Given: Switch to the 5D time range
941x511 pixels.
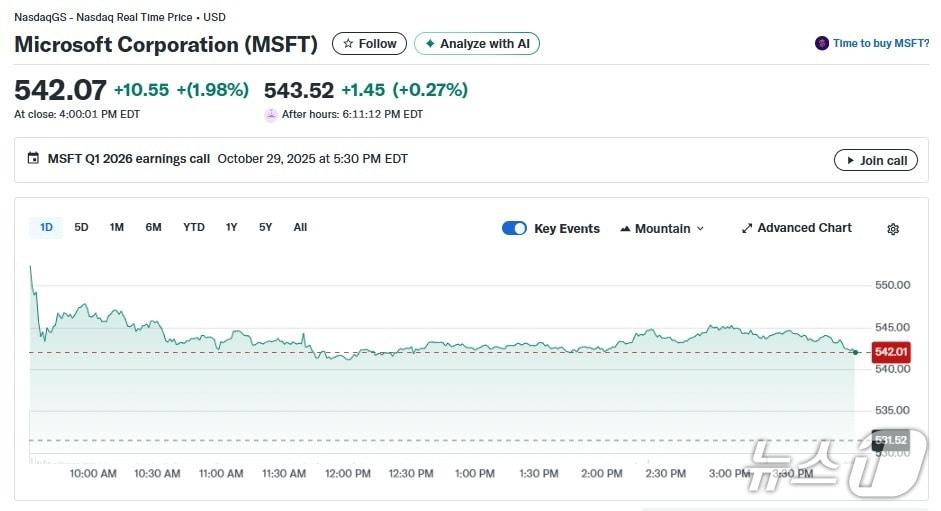Looking at the screenshot, I should pos(81,228).
